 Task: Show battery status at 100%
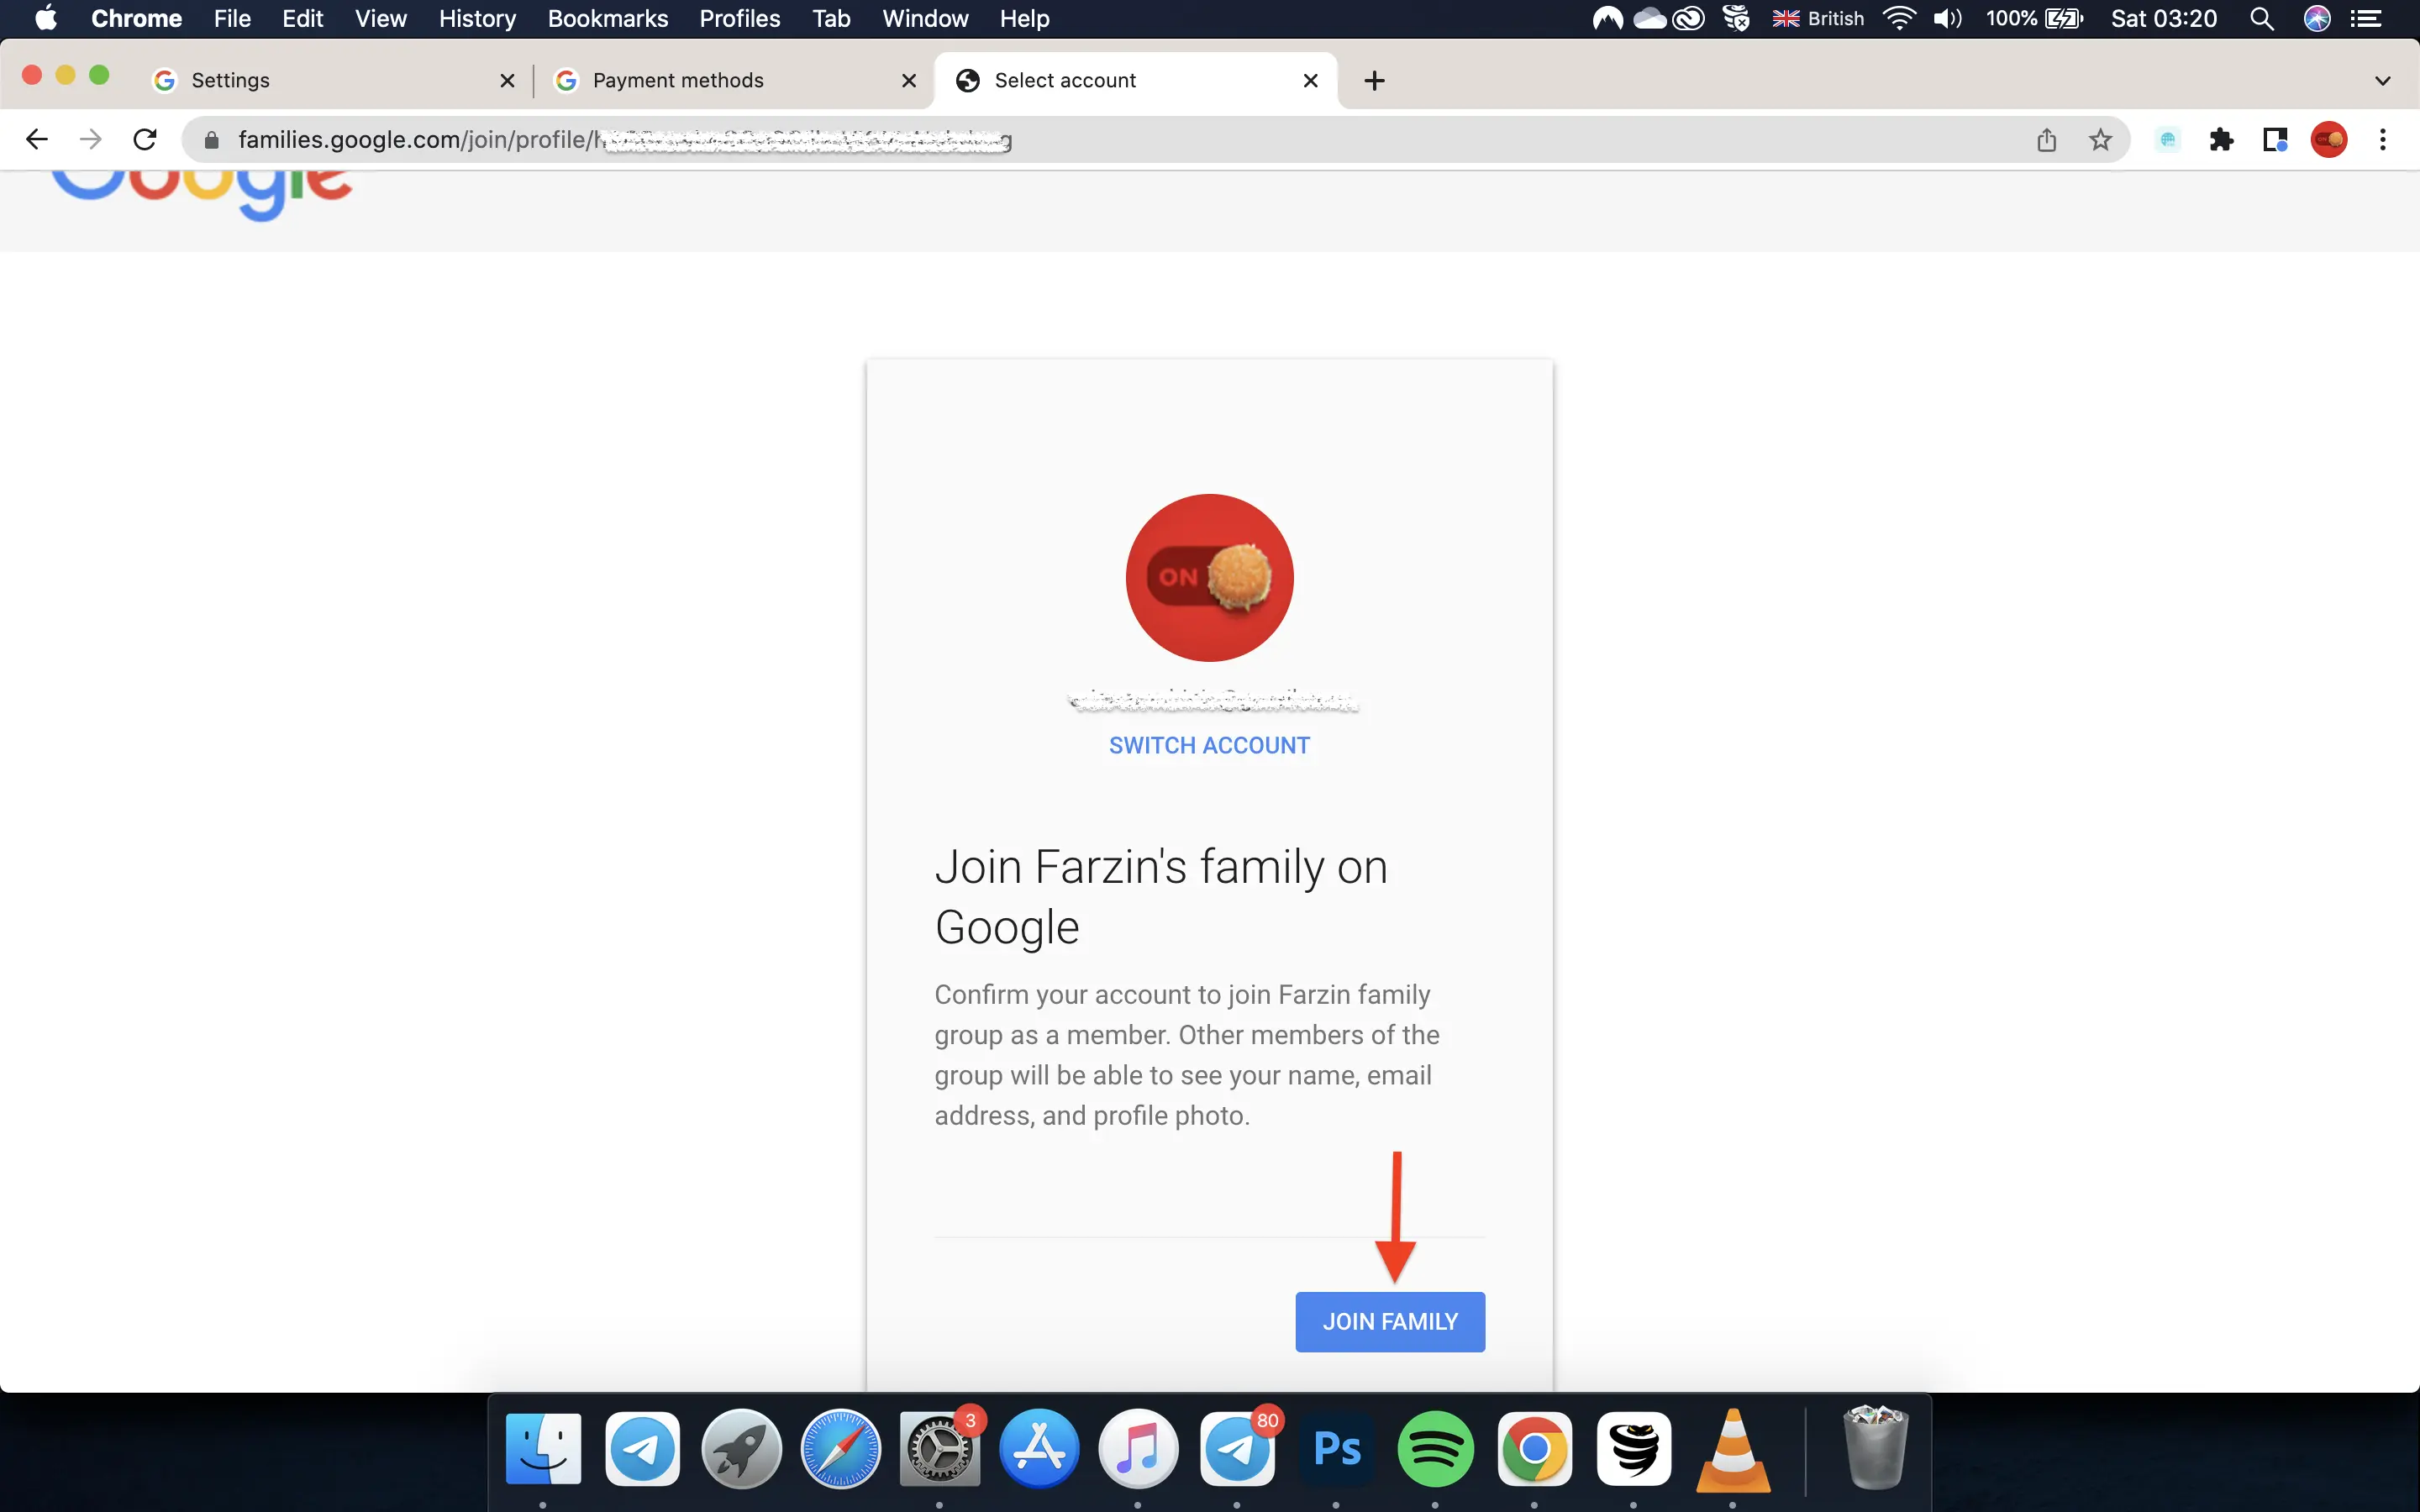point(2034,19)
